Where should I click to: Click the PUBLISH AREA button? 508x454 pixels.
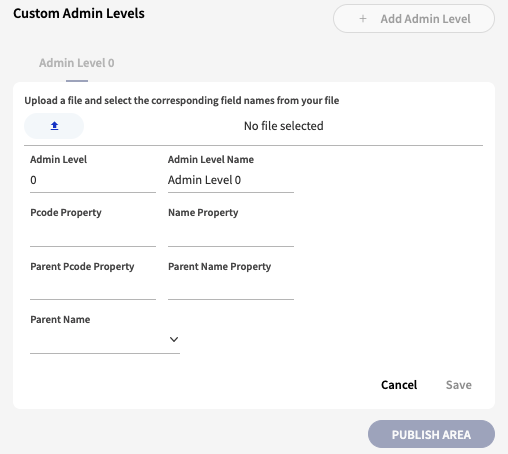point(431,434)
